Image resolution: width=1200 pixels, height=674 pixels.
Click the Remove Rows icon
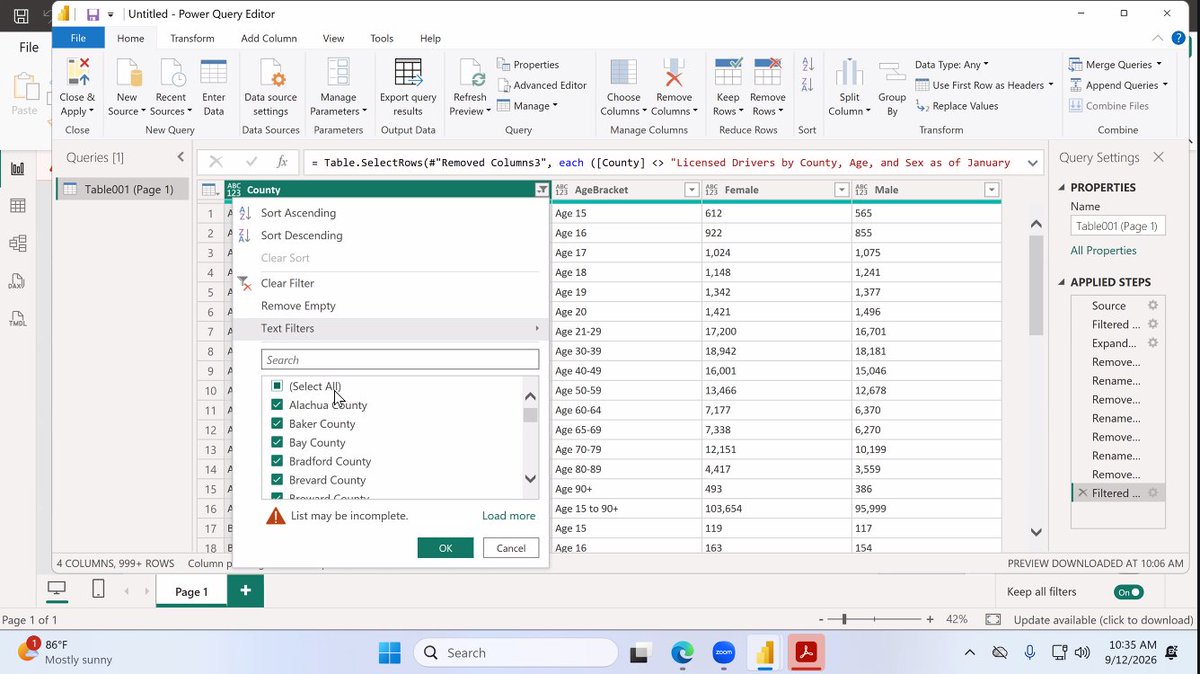(x=768, y=72)
